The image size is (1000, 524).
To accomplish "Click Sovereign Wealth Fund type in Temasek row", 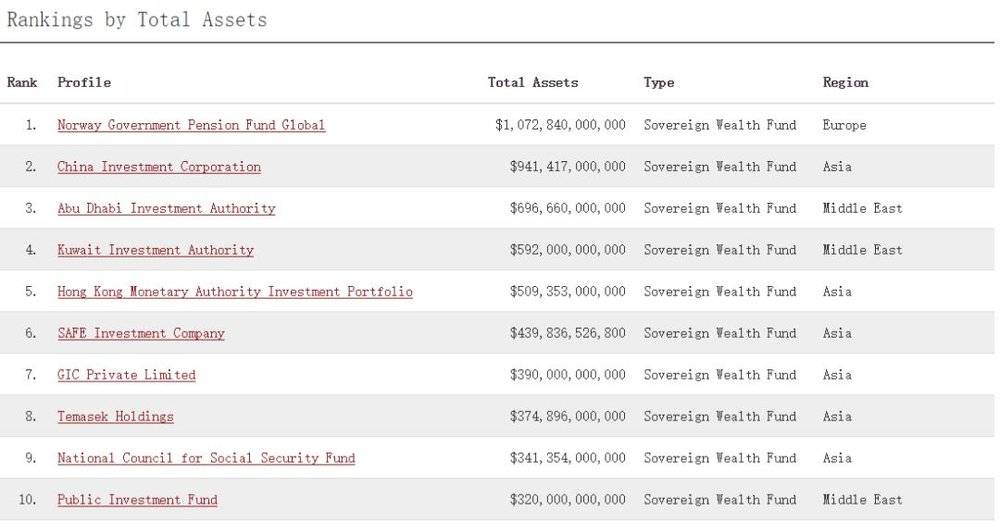I will point(720,416).
